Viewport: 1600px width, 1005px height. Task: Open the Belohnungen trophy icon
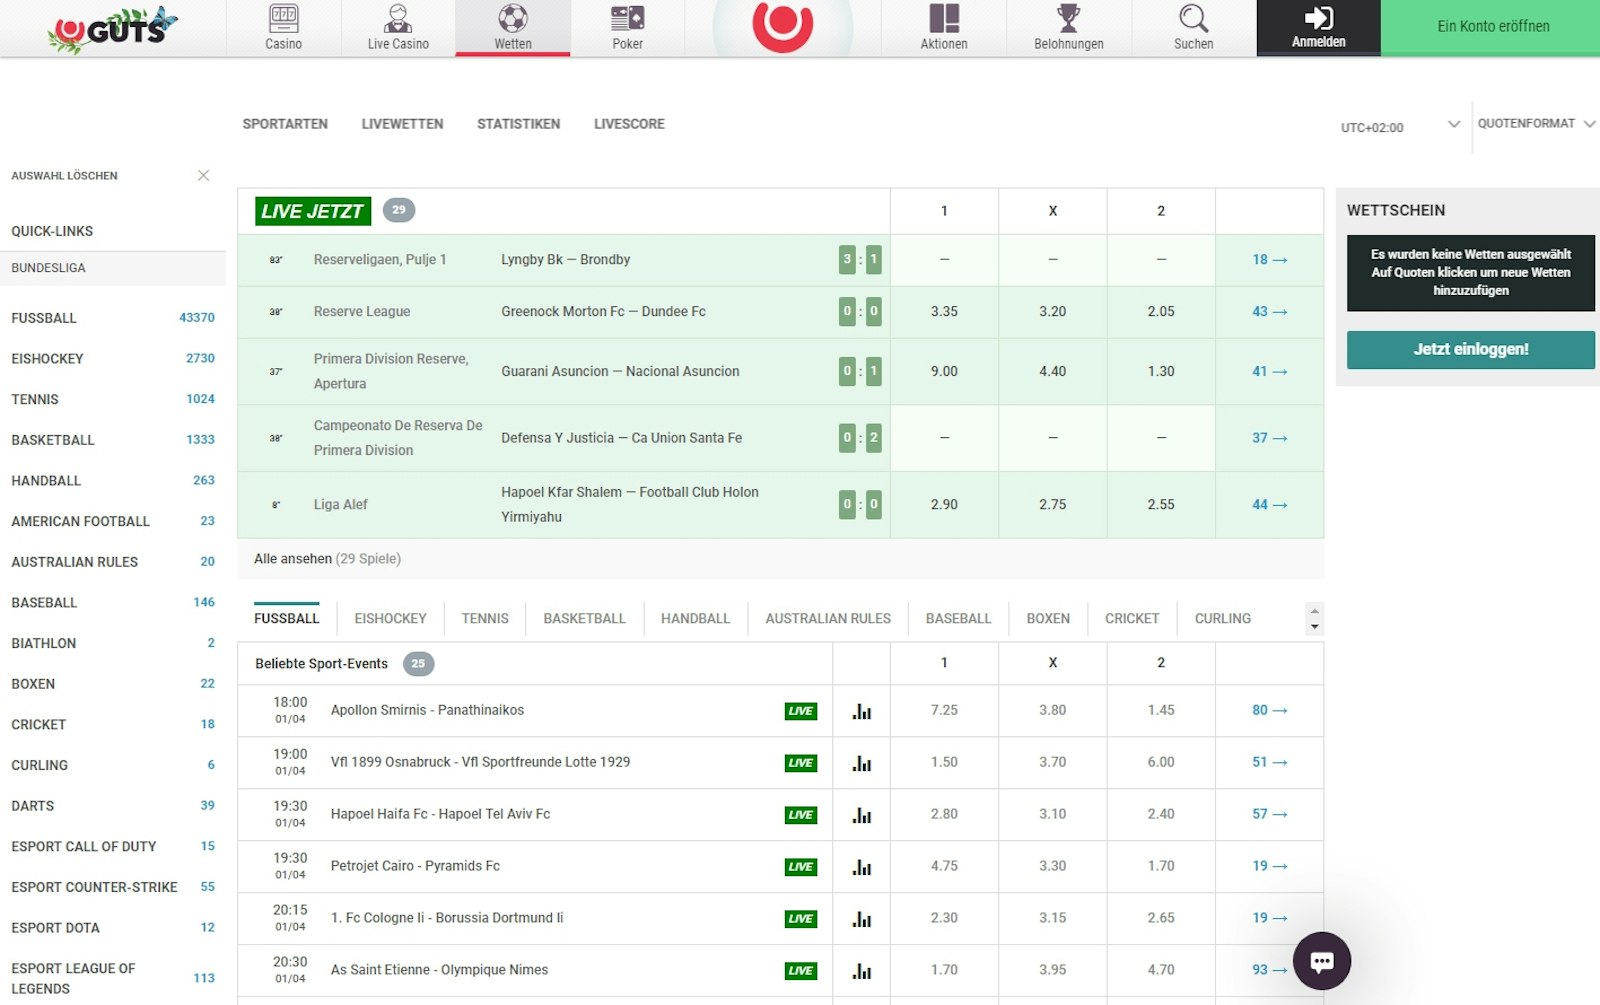[1068, 19]
